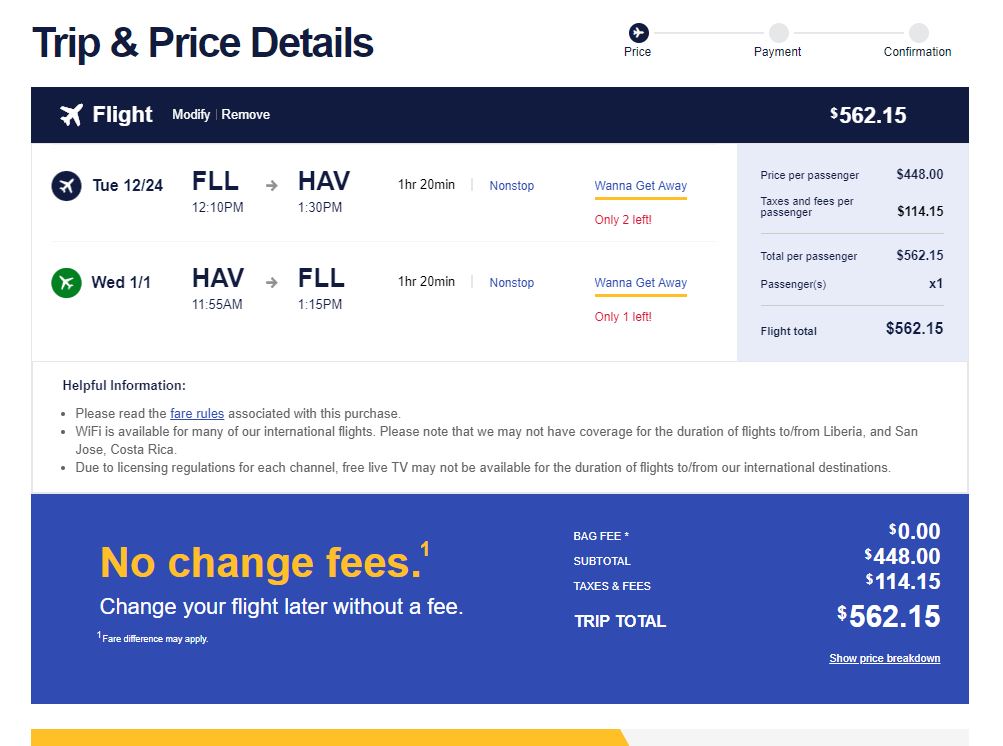Select the Payment step circle
This screenshot has width=1003, height=746.
coord(778,33)
